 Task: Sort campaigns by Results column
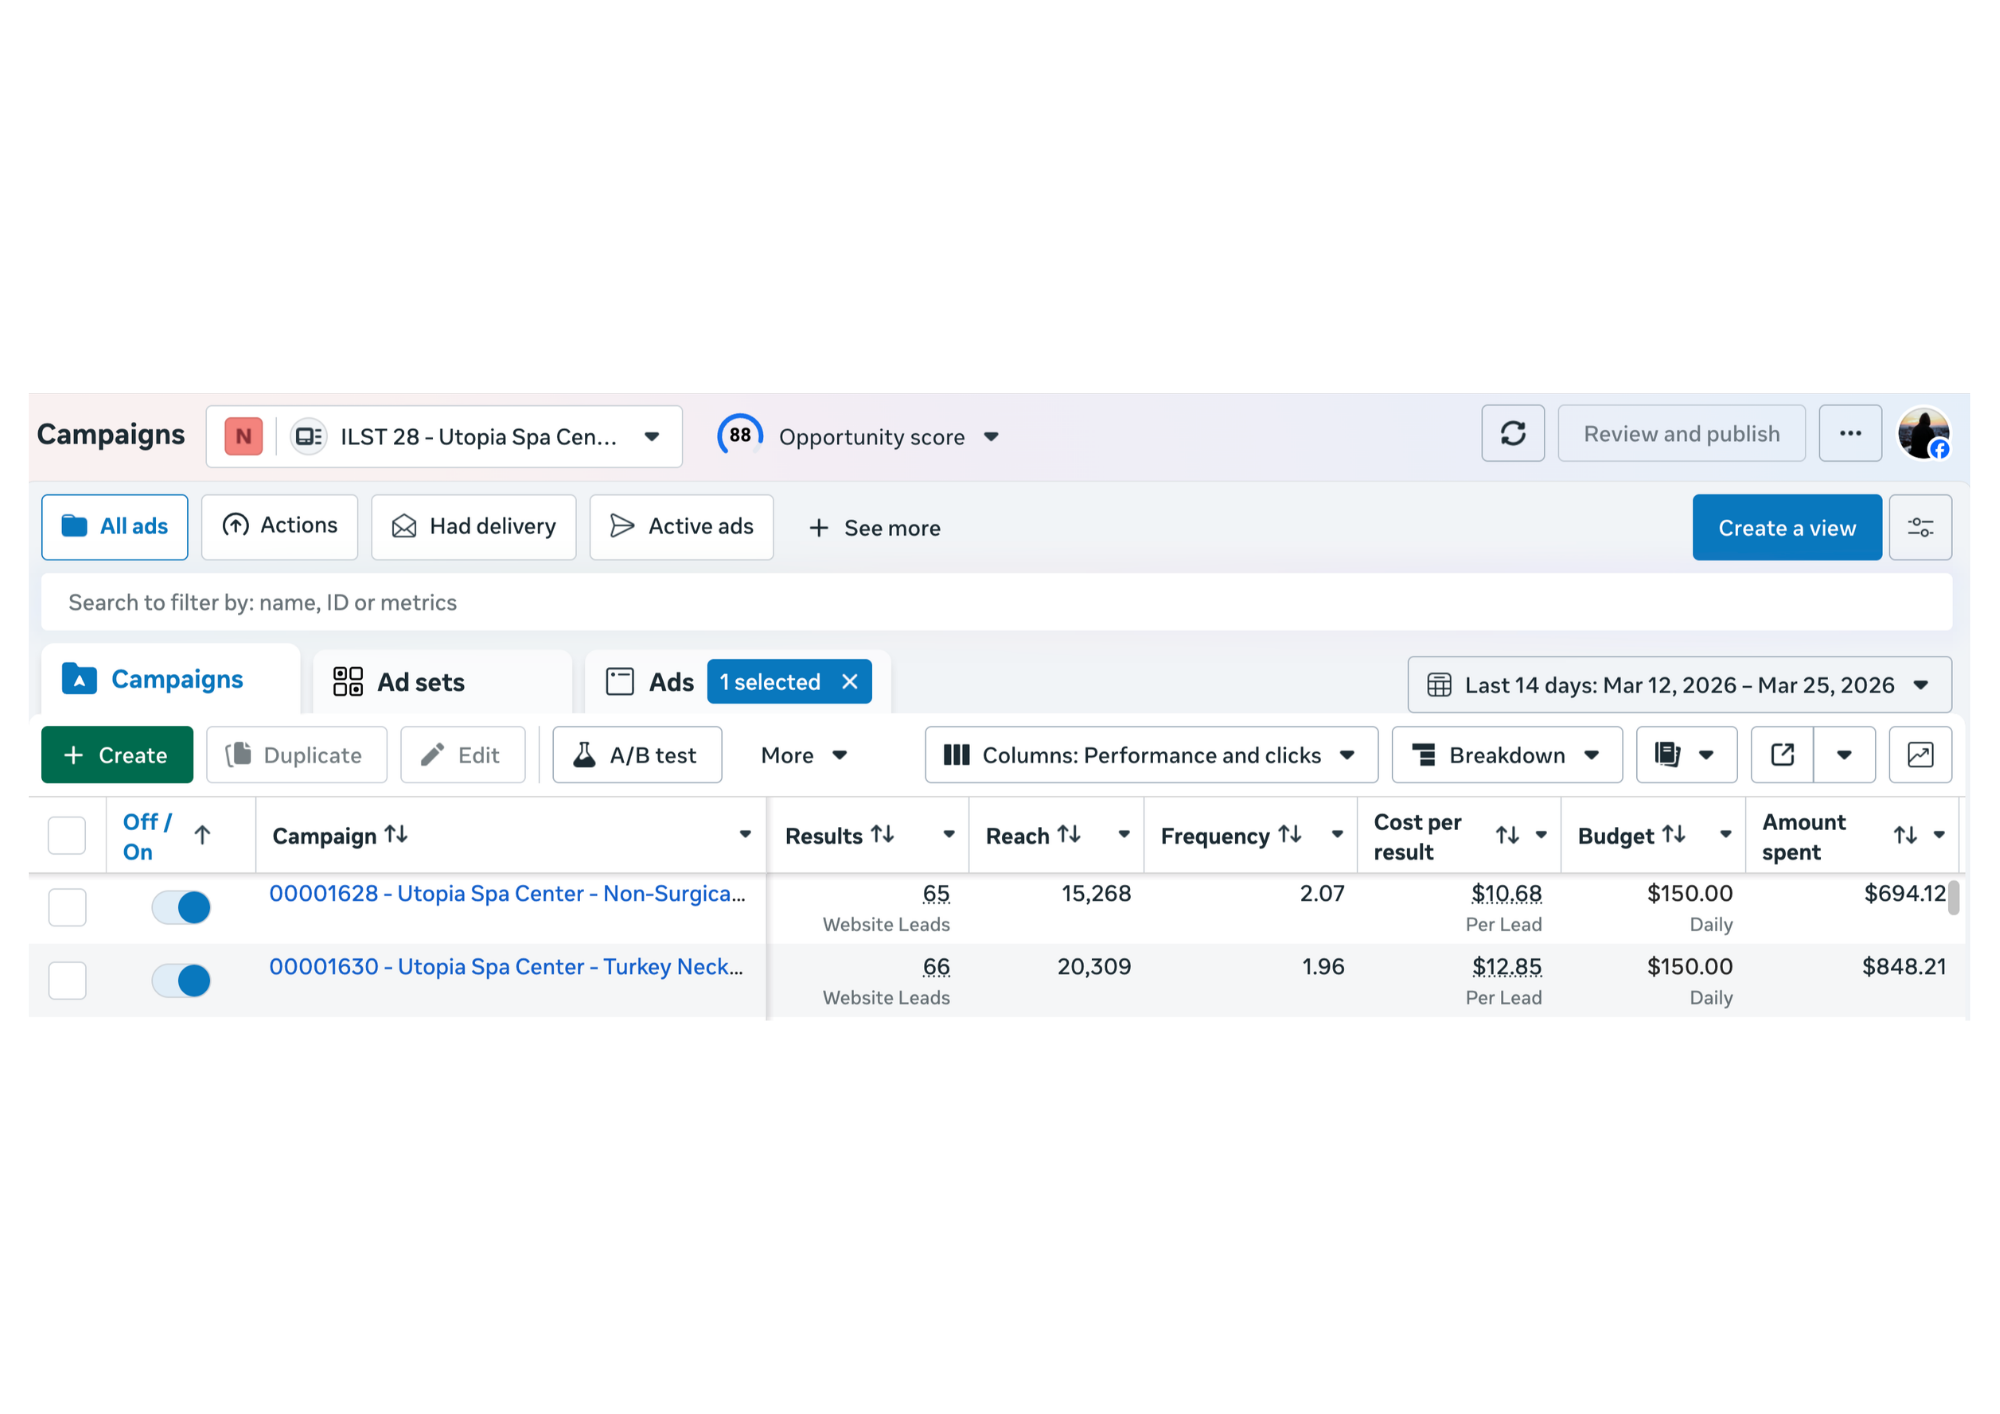click(x=882, y=835)
